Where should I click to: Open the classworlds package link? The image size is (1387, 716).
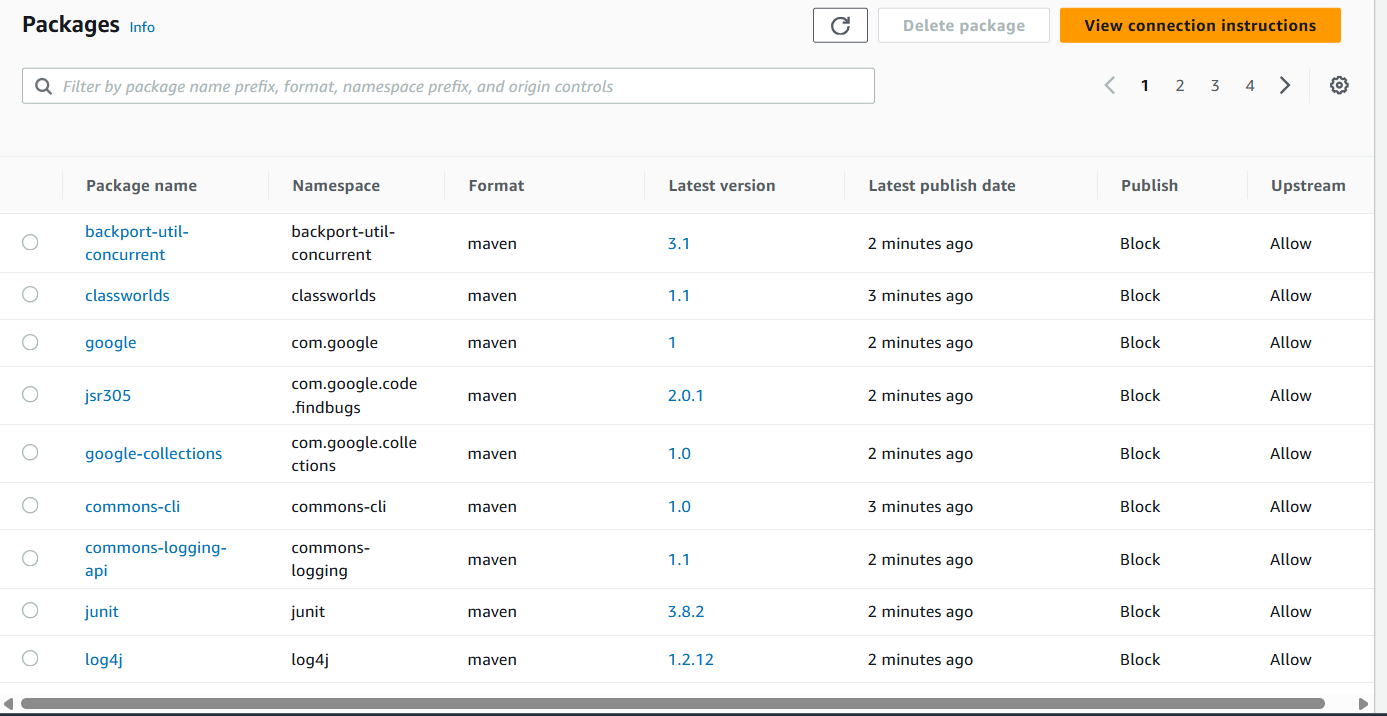(127, 296)
